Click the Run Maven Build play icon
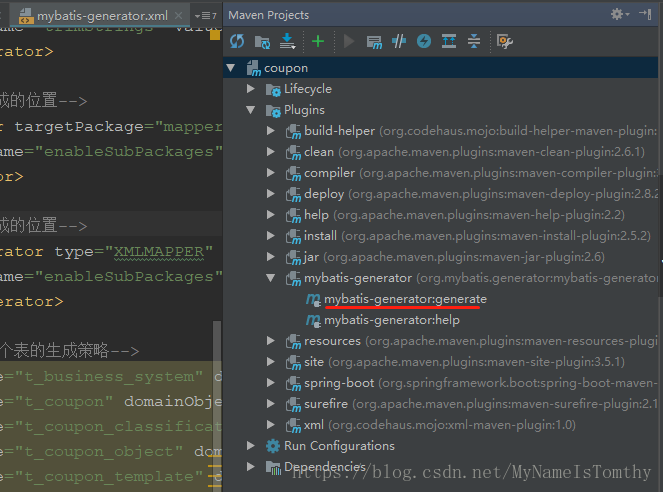The height and width of the screenshot is (492, 663). coord(349,41)
